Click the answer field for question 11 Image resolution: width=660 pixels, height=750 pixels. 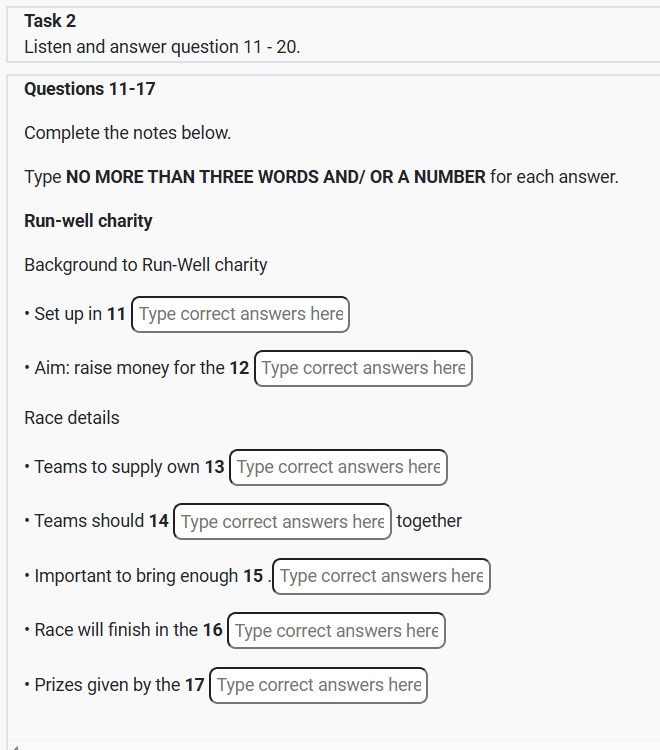240,314
